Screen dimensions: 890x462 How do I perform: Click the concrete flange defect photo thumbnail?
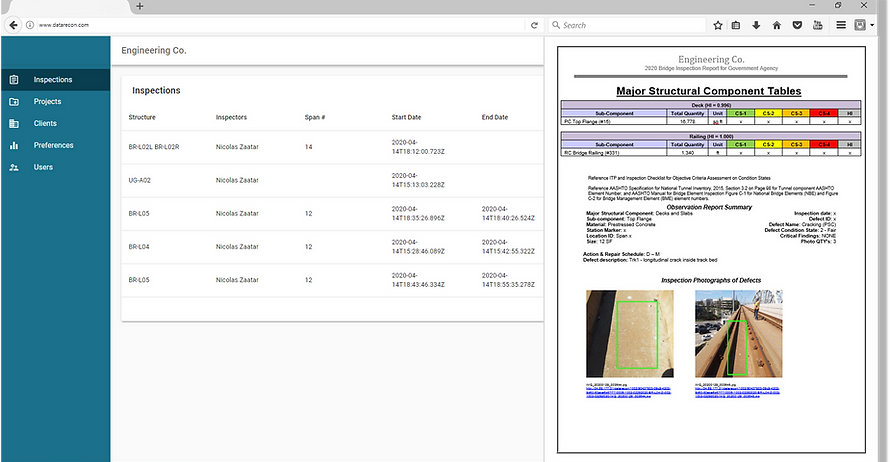630,334
